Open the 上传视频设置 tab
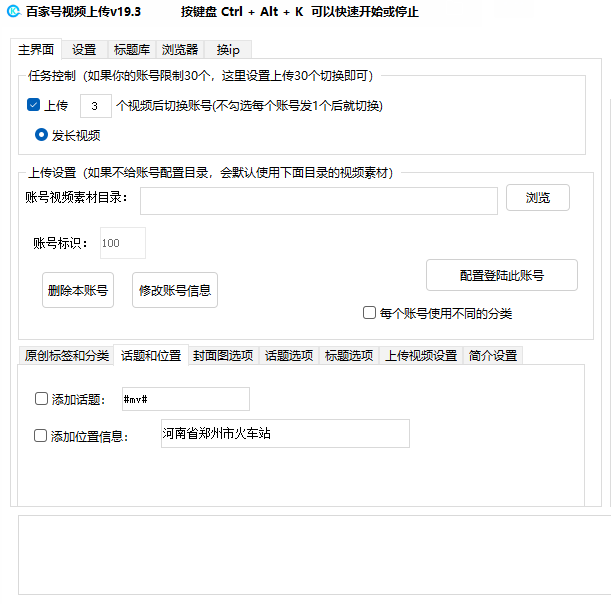The height and width of the screenshot is (604, 611). point(421,355)
